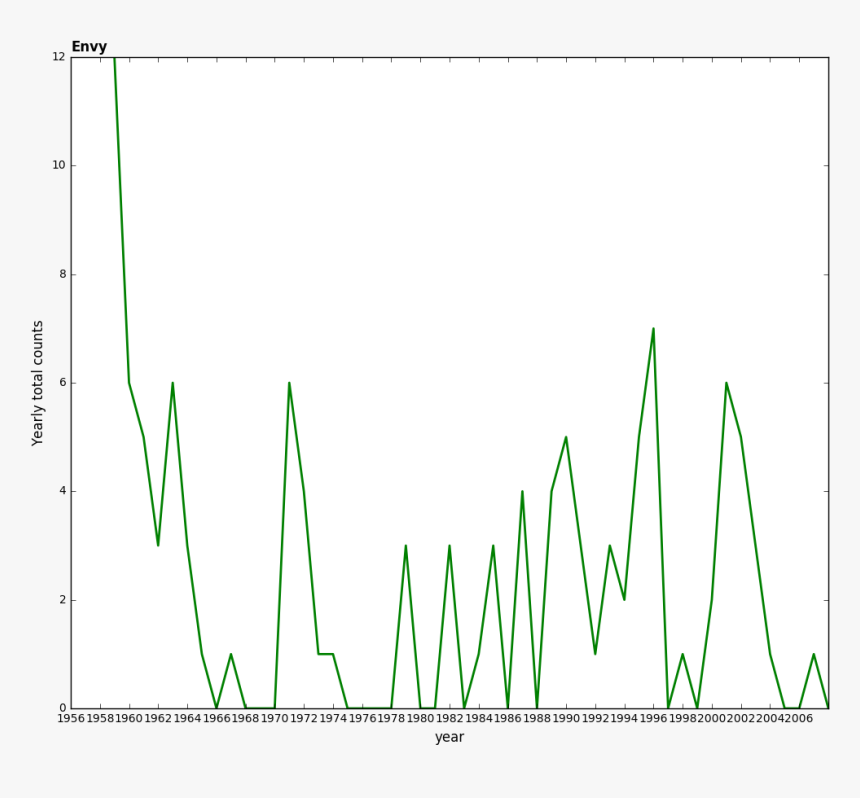
Task: Click the x-axis tick label '1972'
Action: (x=304, y=718)
